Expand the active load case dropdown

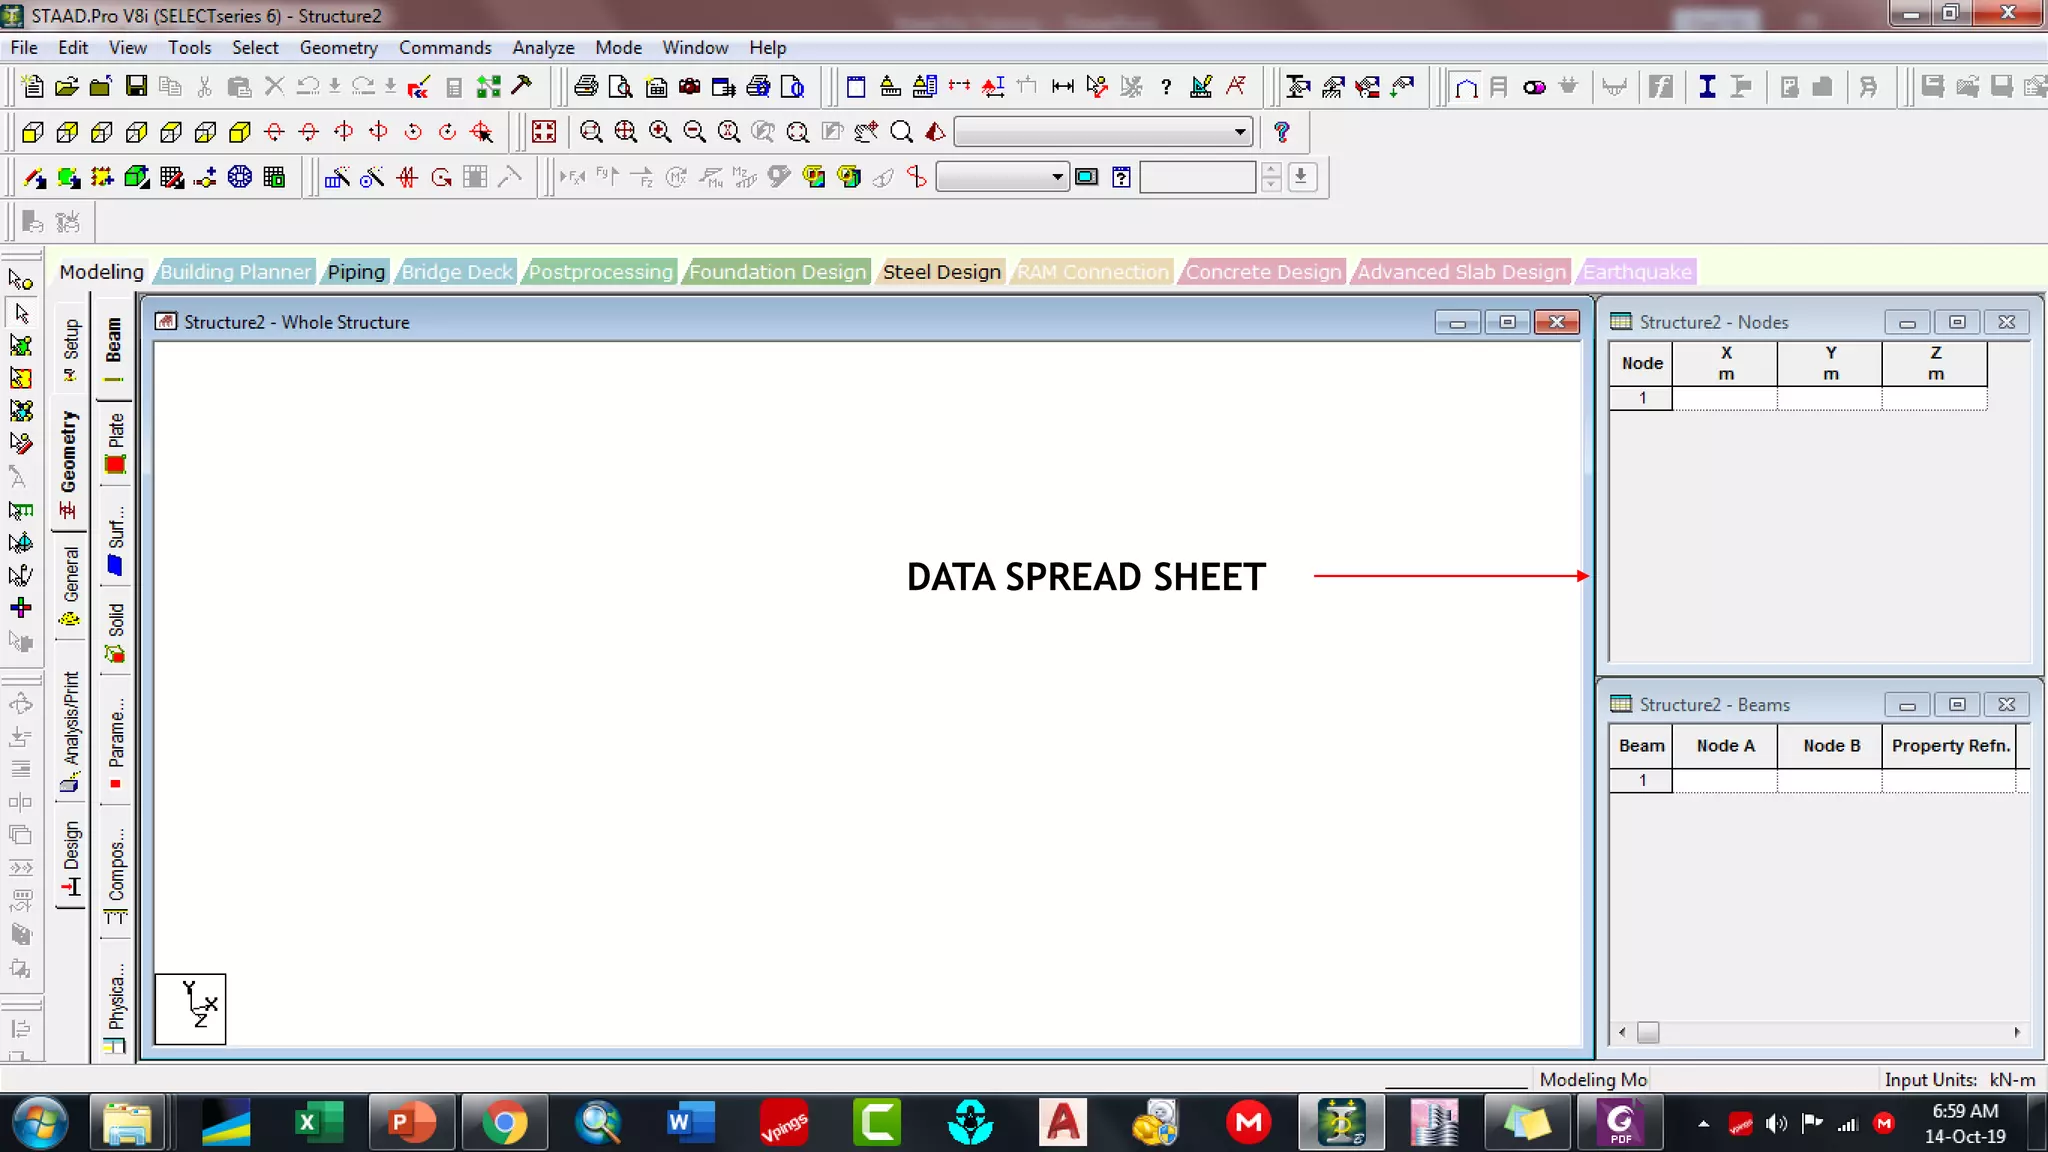[1057, 178]
